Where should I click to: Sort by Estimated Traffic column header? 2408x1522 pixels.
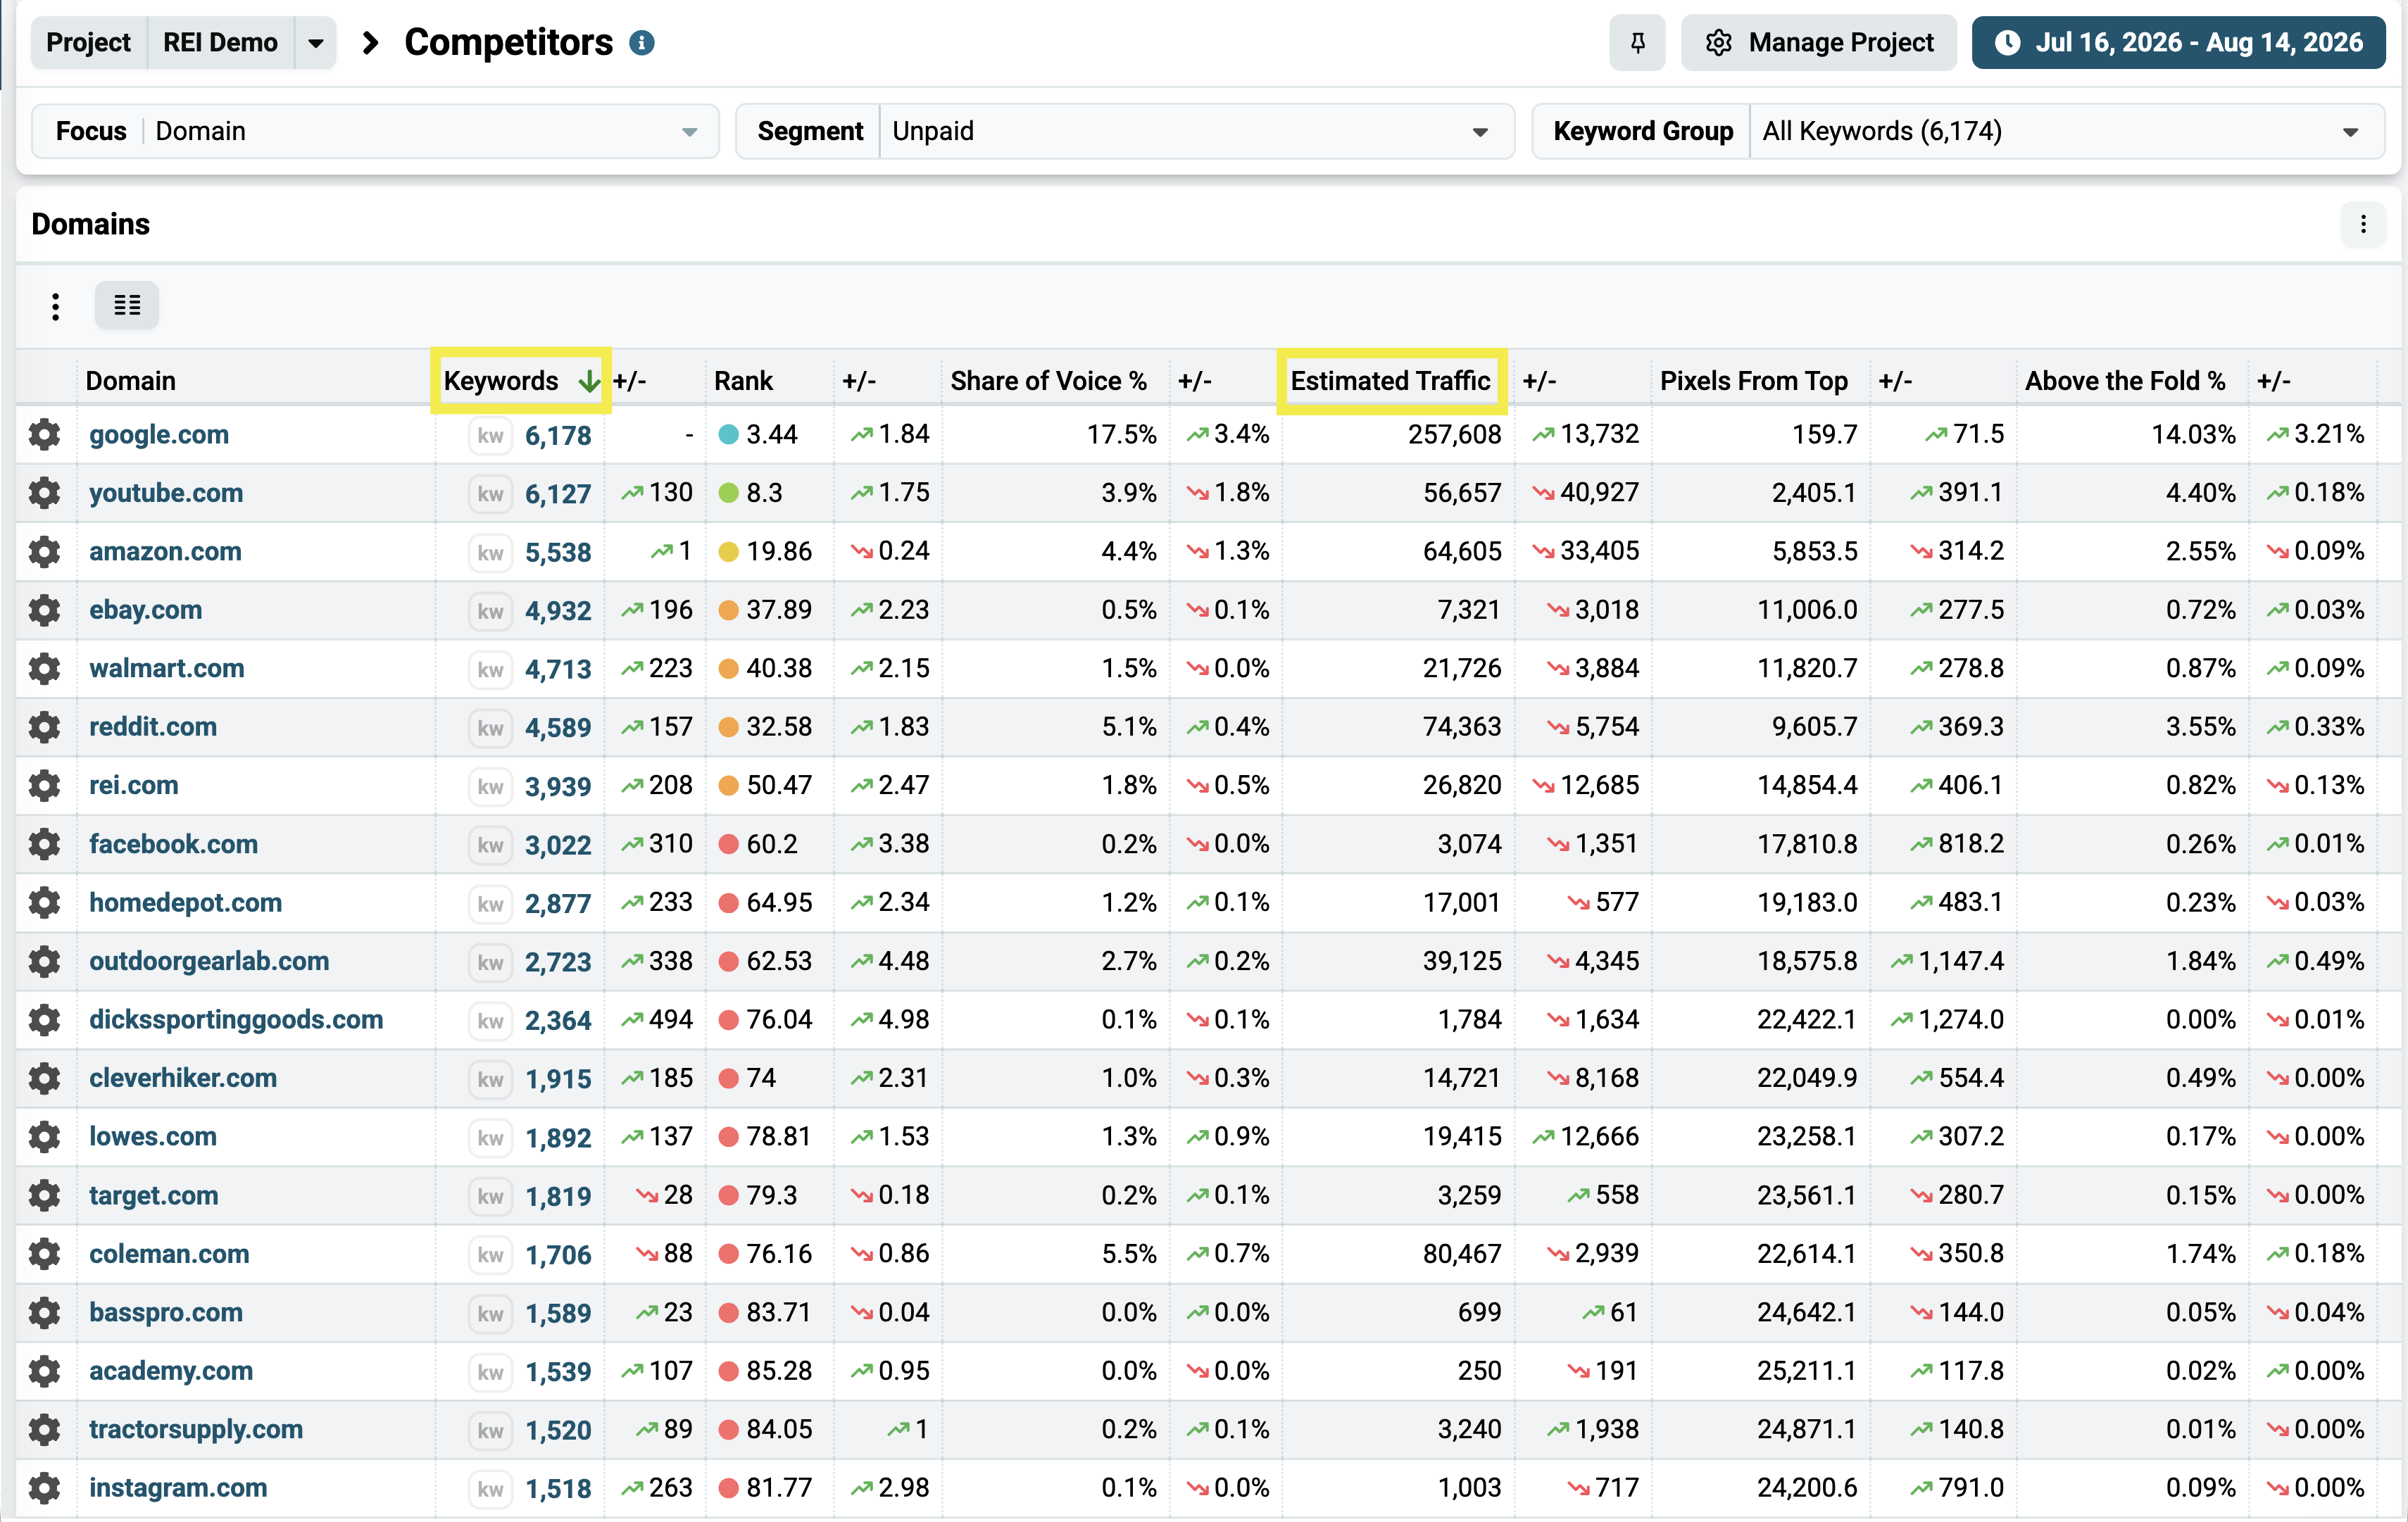1391,381
